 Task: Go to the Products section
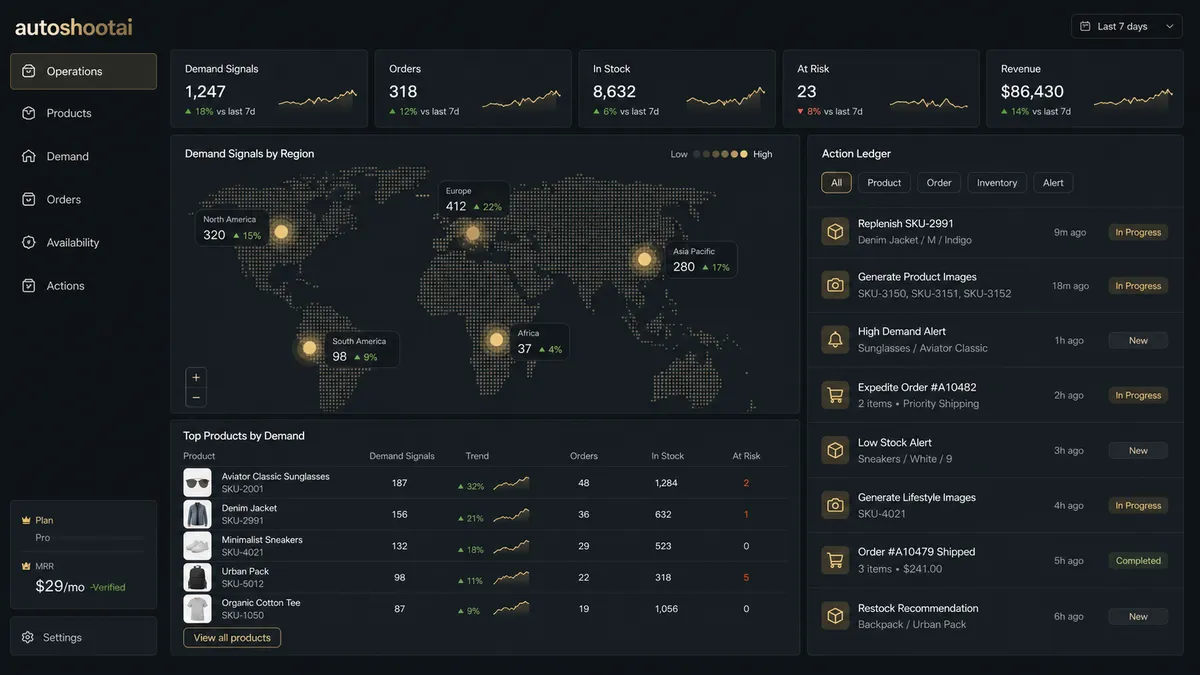pos(83,113)
